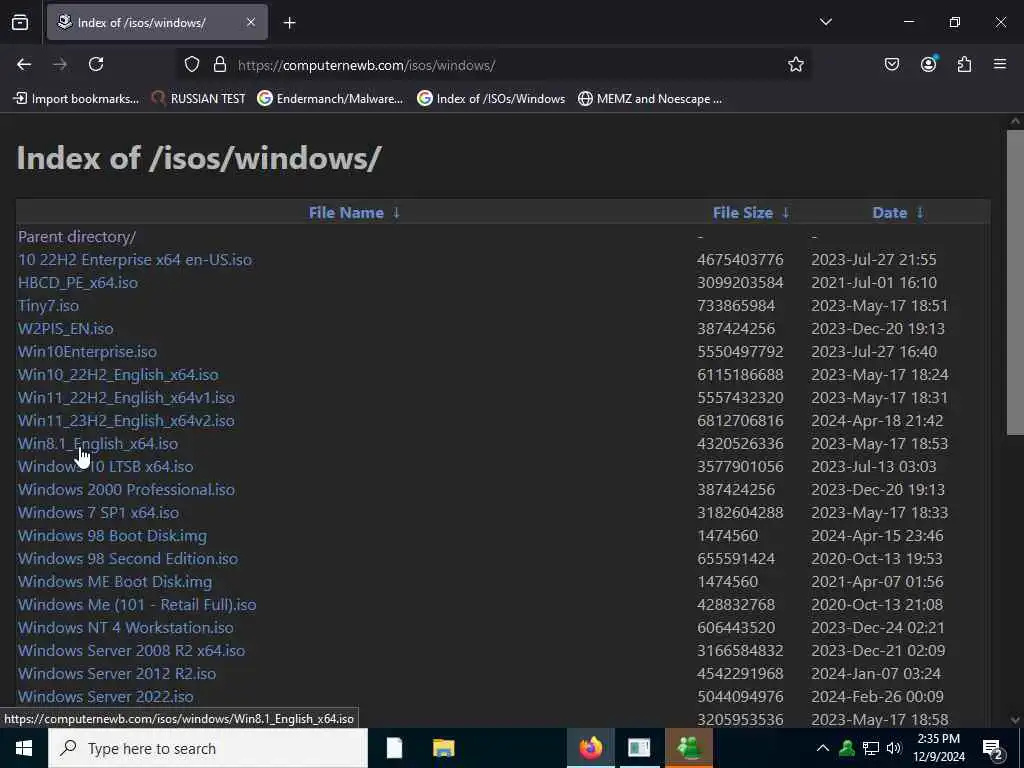Image resolution: width=1024 pixels, height=768 pixels.
Task: Download Win10Enterprise.iso file
Action: pos(87,351)
